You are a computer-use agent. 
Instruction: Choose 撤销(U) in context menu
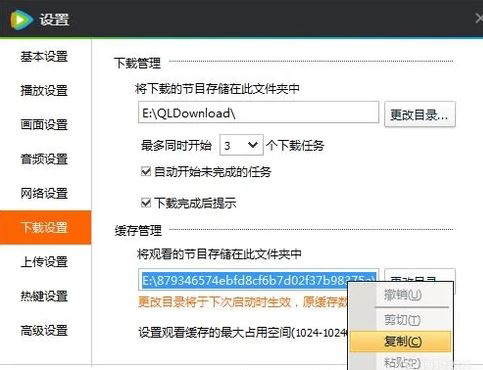click(402, 295)
